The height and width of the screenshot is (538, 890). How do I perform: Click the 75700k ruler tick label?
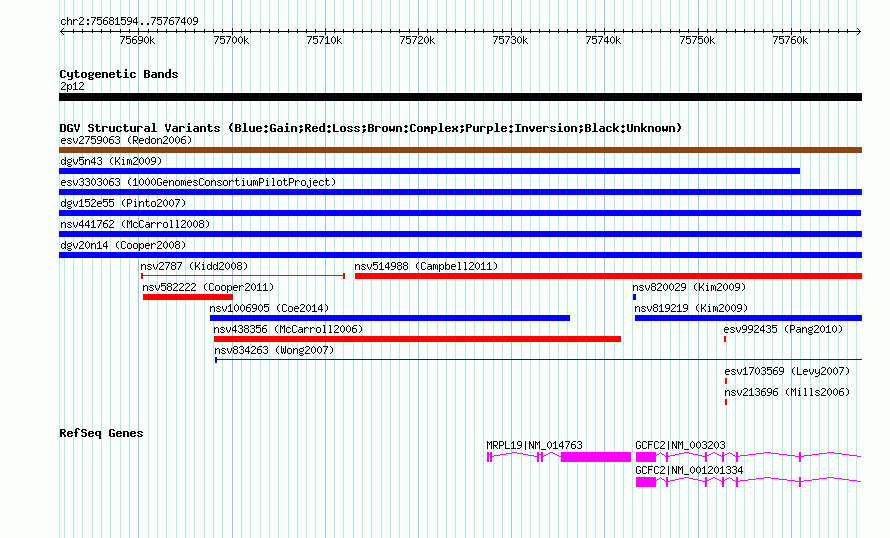click(x=231, y=40)
